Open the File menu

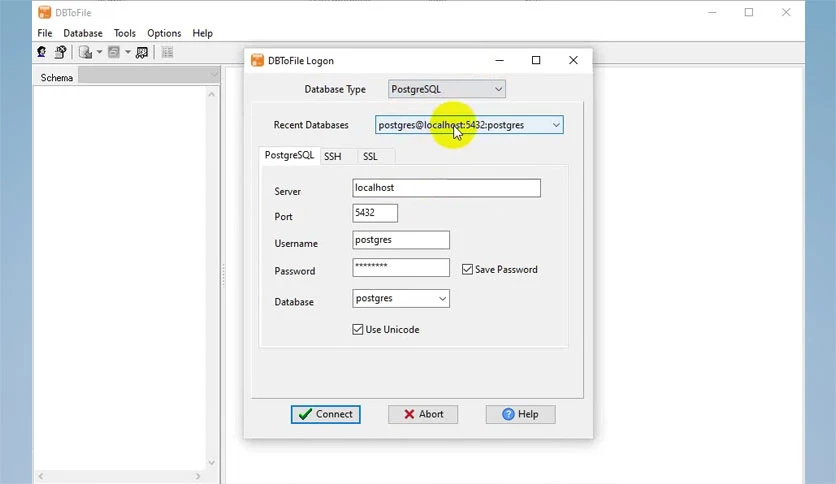[x=45, y=33]
